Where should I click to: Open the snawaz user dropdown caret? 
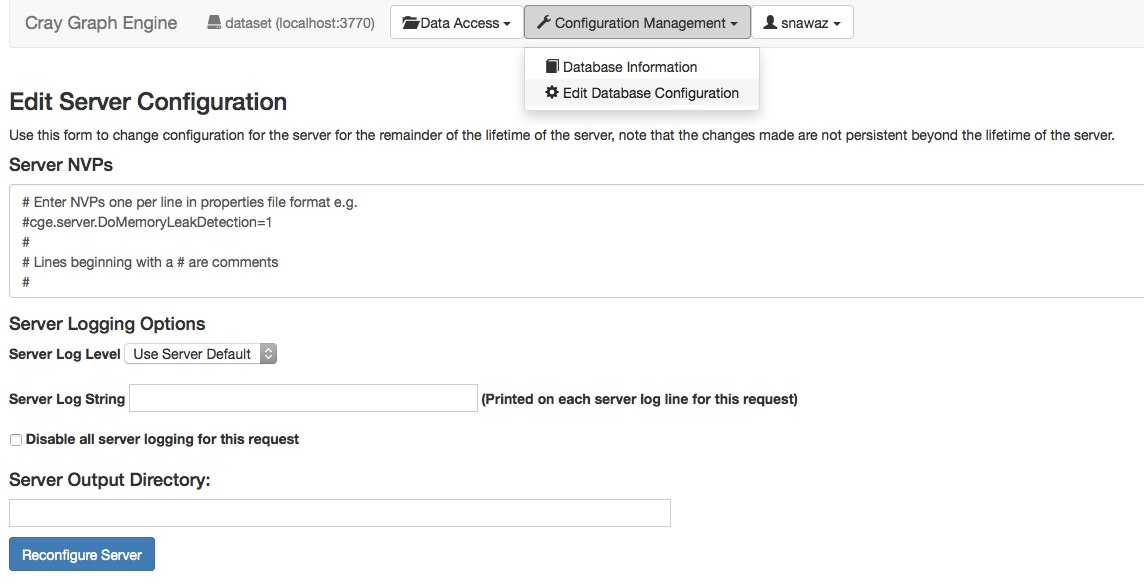click(836, 24)
